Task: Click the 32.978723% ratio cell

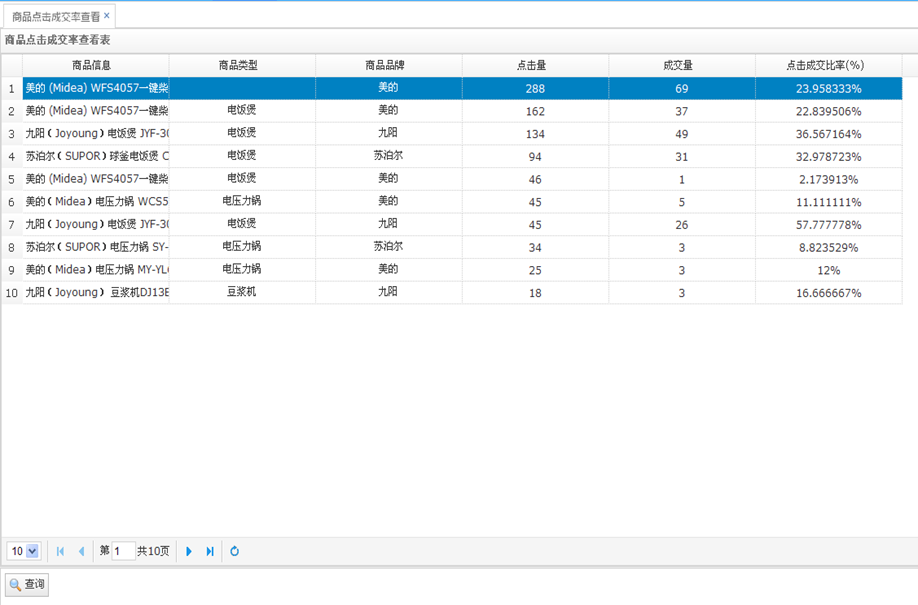Action: pyautogui.click(x=828, y=156)
